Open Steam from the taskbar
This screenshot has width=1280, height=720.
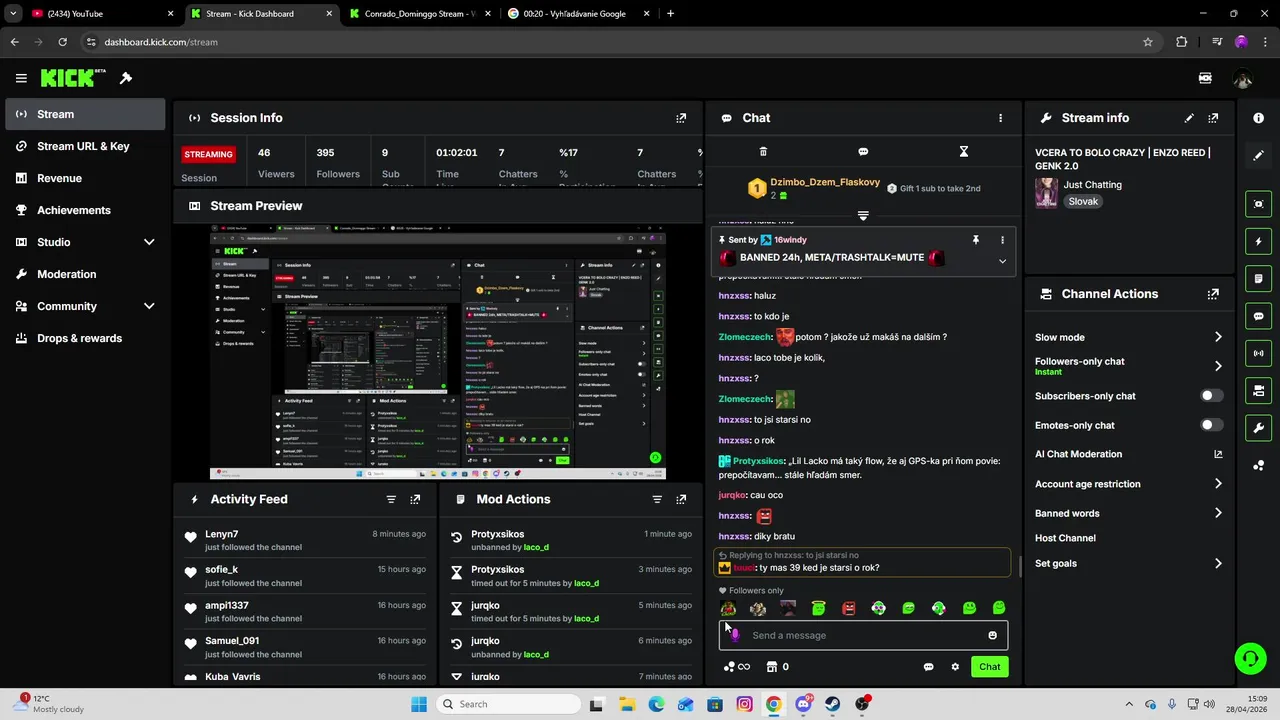tap(832, 704)
